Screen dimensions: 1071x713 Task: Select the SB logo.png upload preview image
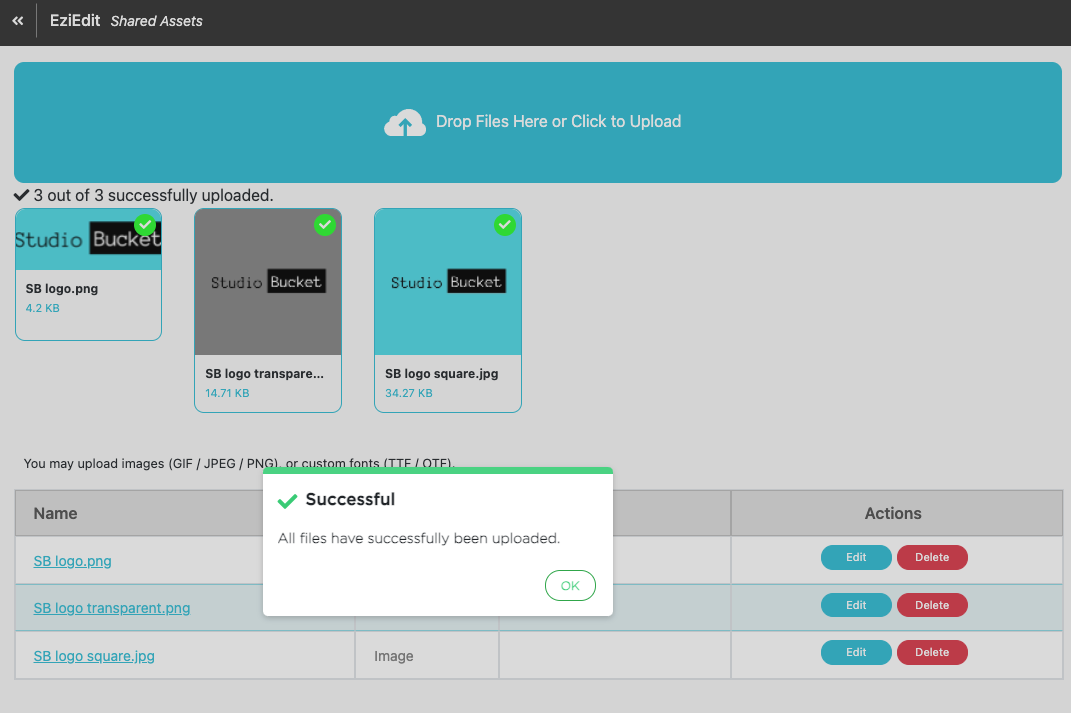(x=88, y=239)
